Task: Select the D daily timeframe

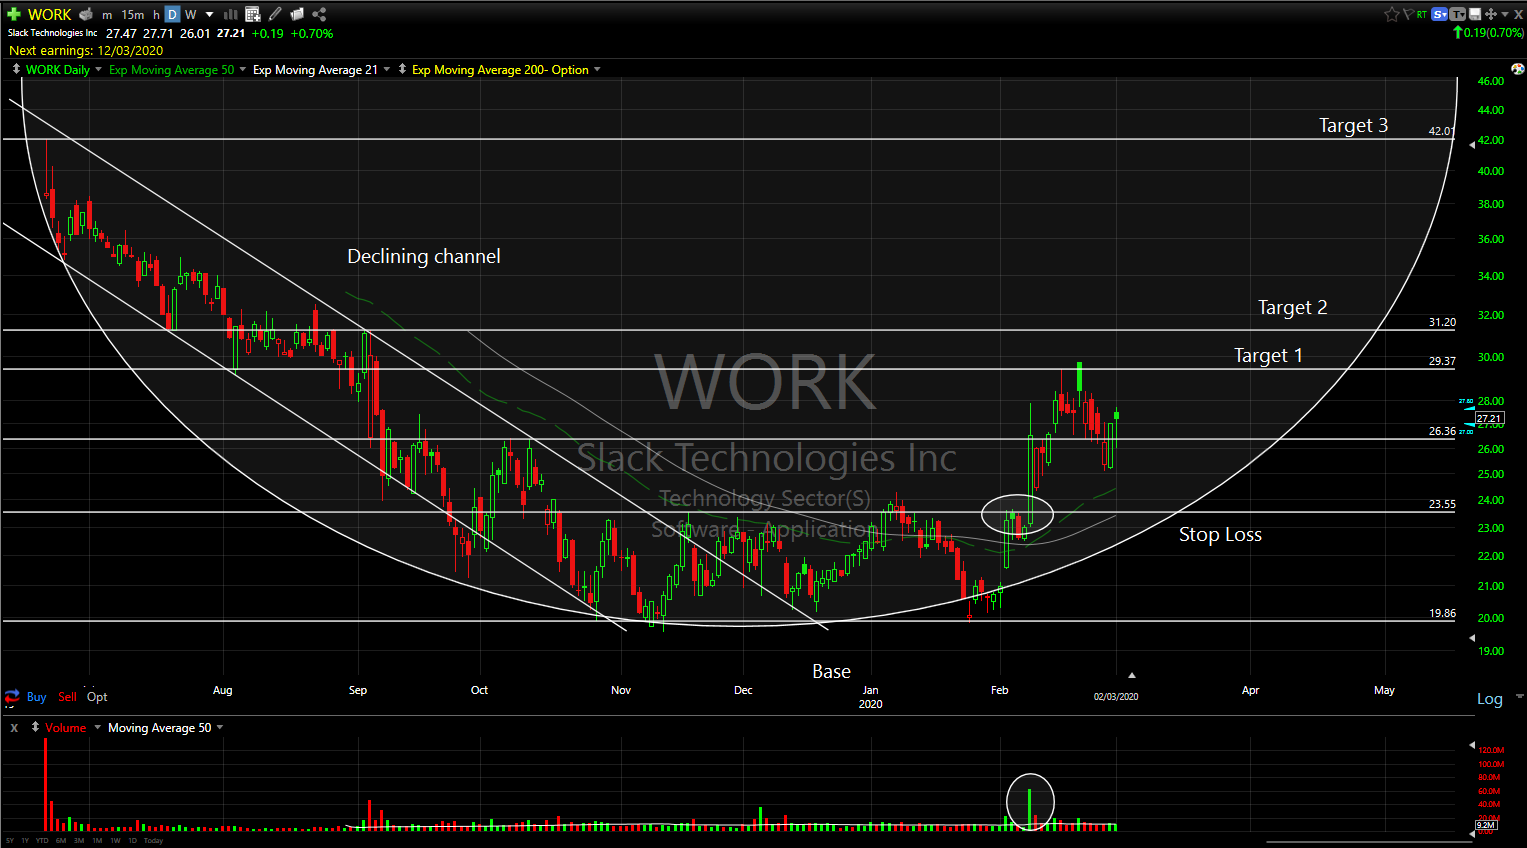Action: [172, 14]
